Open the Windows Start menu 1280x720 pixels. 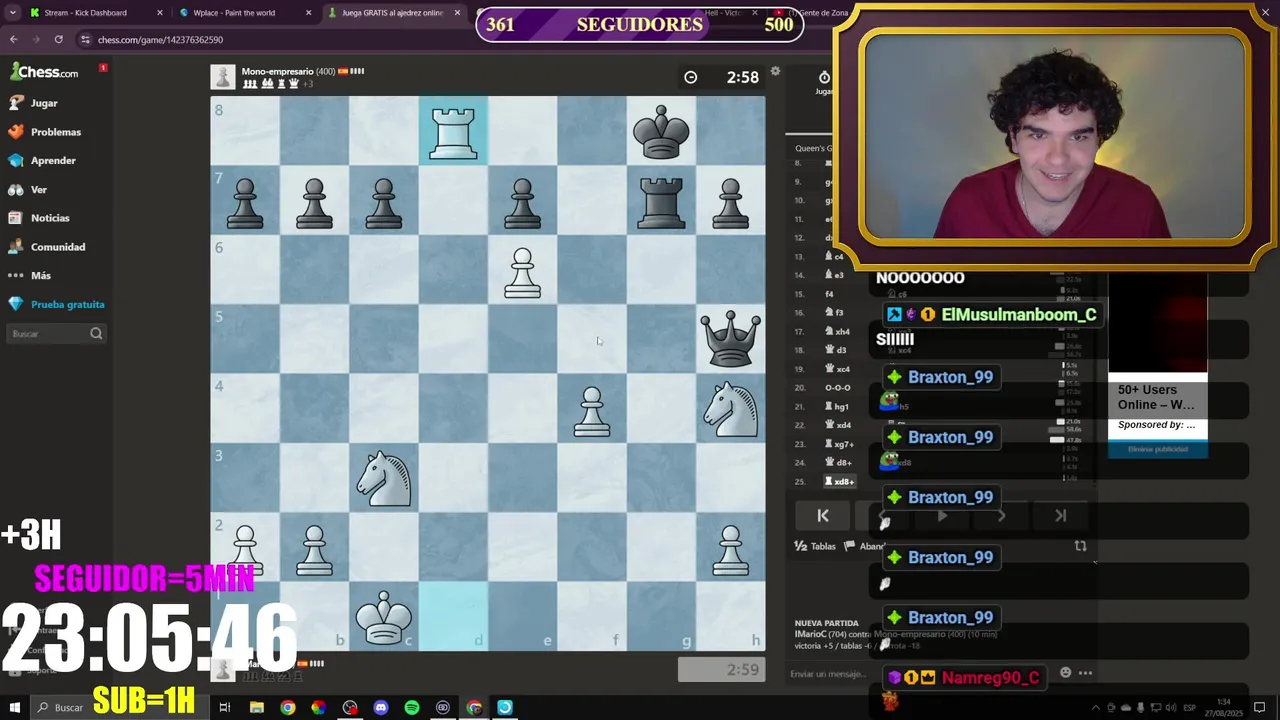point(14,707)
